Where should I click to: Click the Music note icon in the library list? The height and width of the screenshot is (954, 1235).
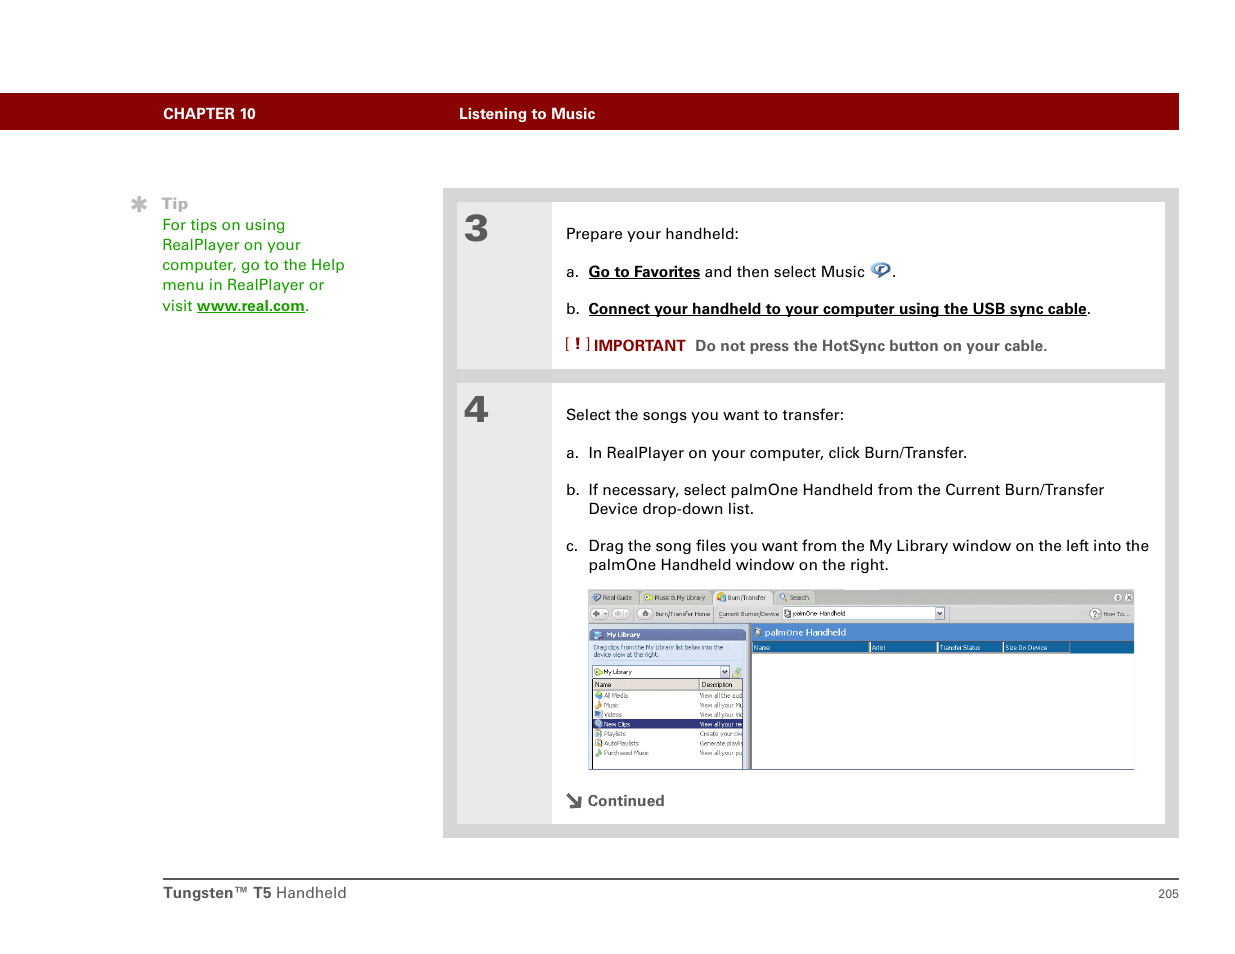[x=599, y=705]
